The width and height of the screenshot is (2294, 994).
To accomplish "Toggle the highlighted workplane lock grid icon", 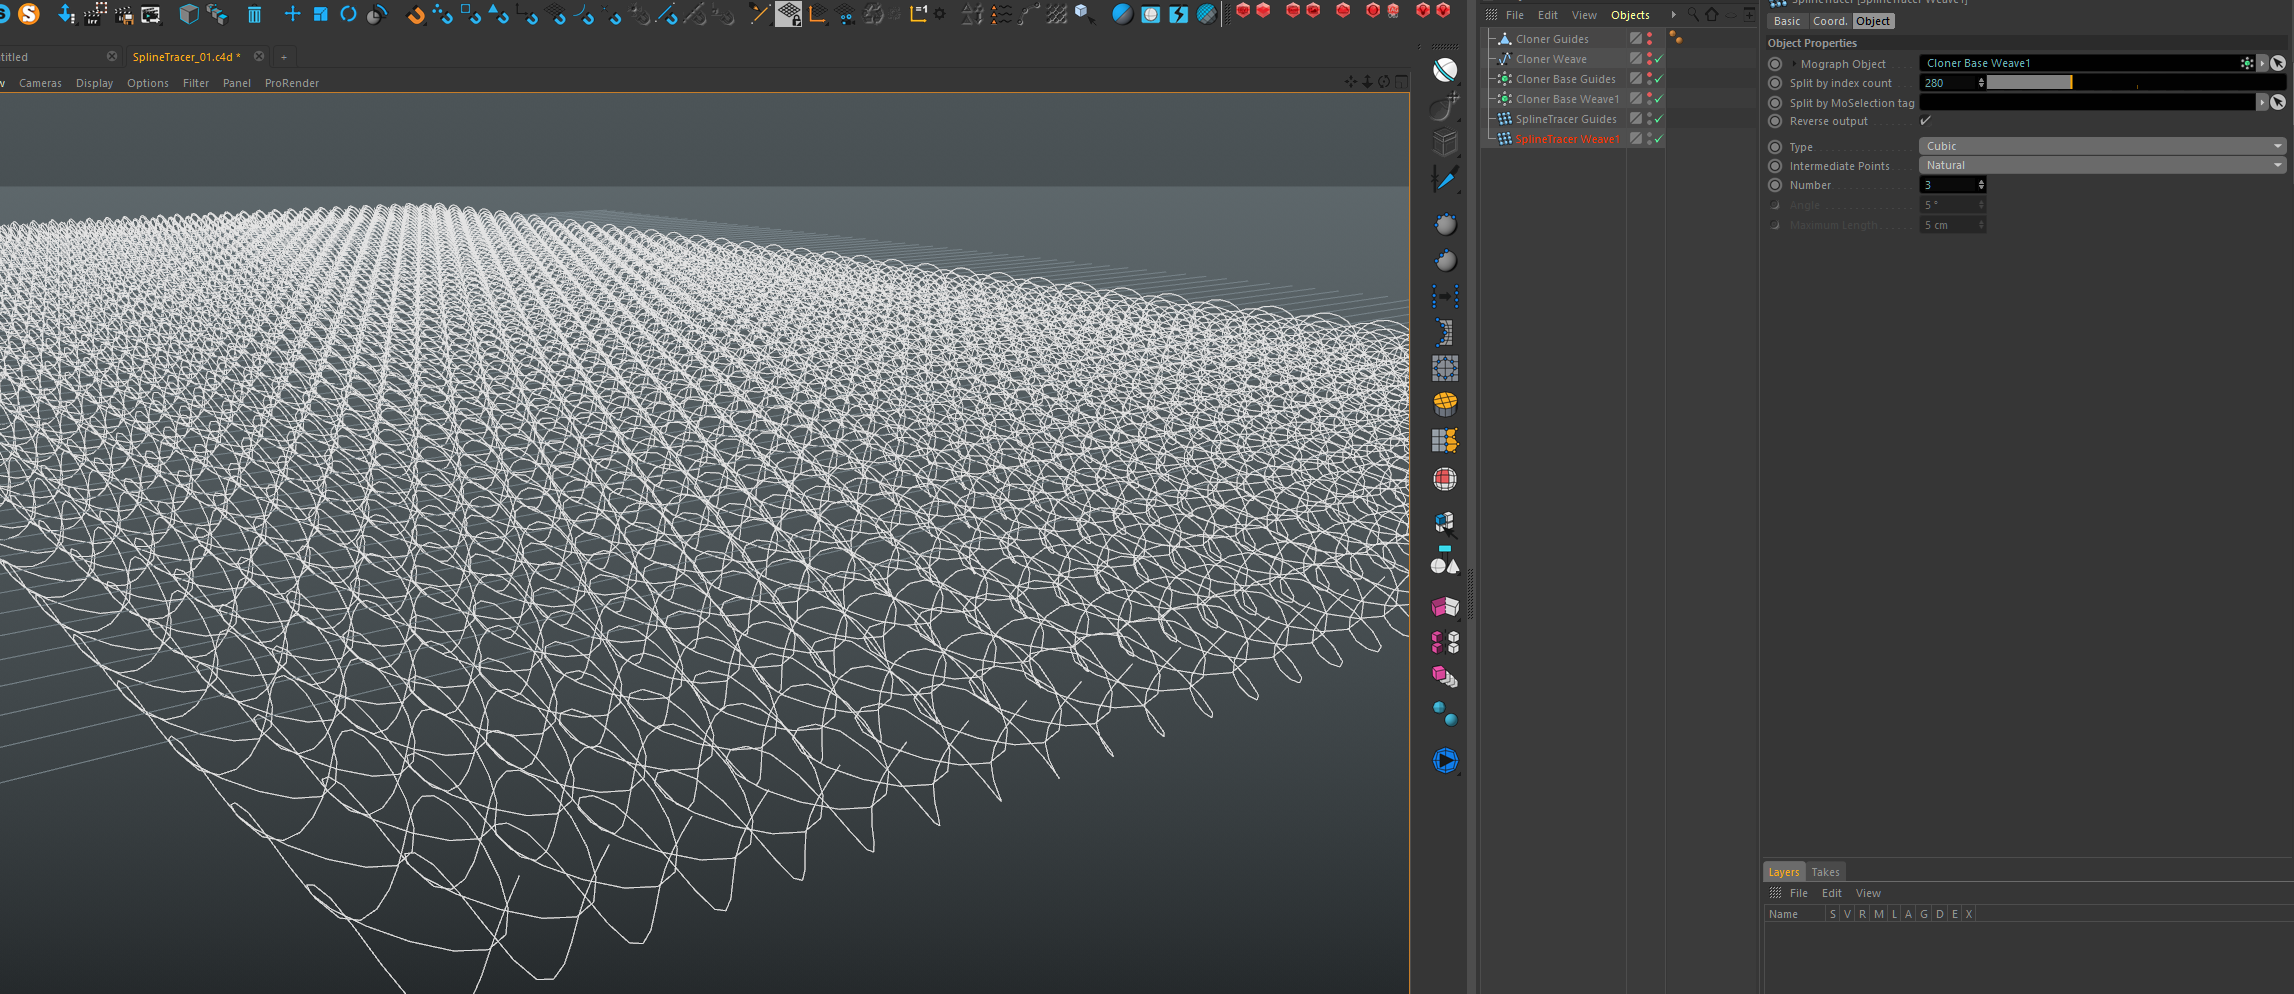I will pyautogui.click(x=789, y=14).
